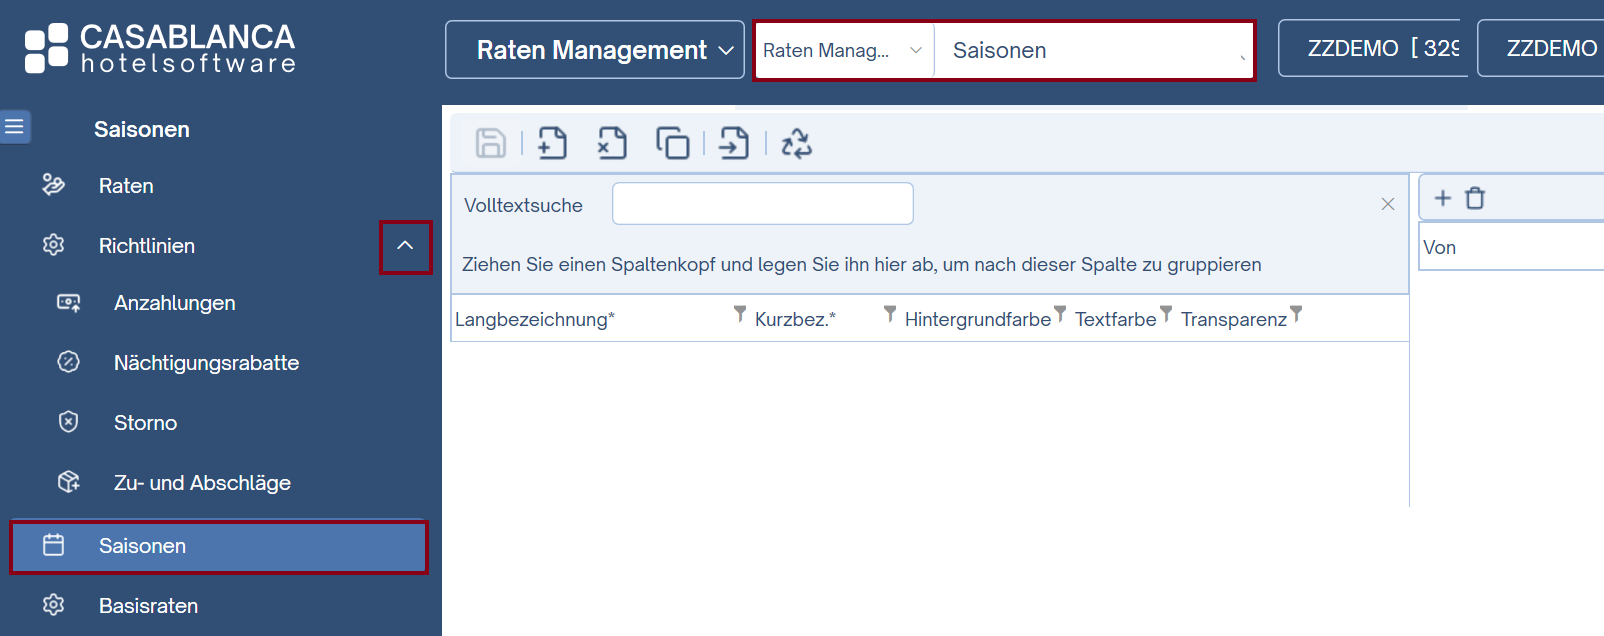Open the Raten Management dropdown
The image size is (1604, 636).
click(x=595, y=50)
